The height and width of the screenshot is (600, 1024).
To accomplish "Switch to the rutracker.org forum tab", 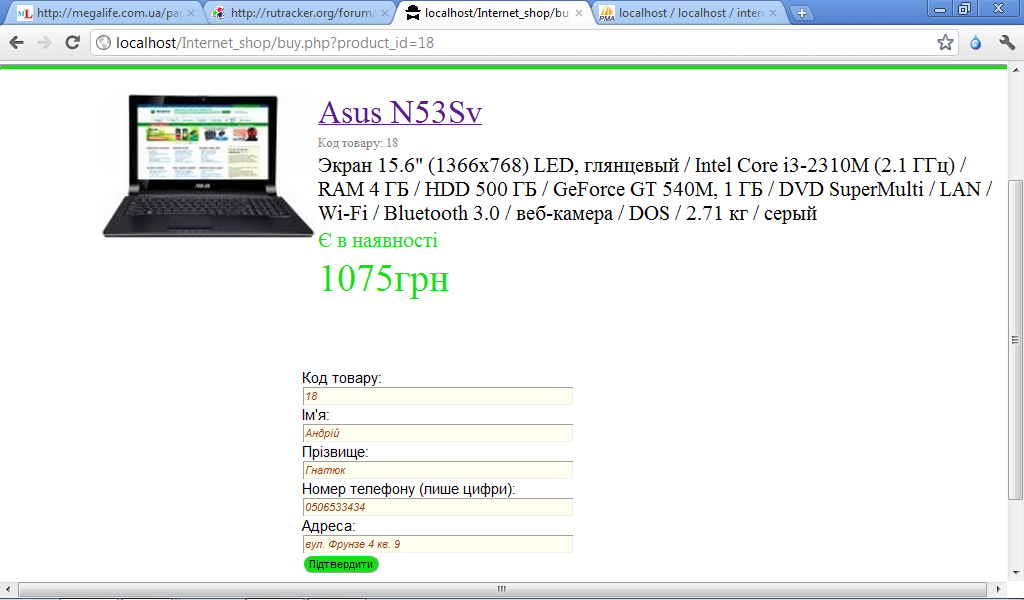I will [300, 12].
